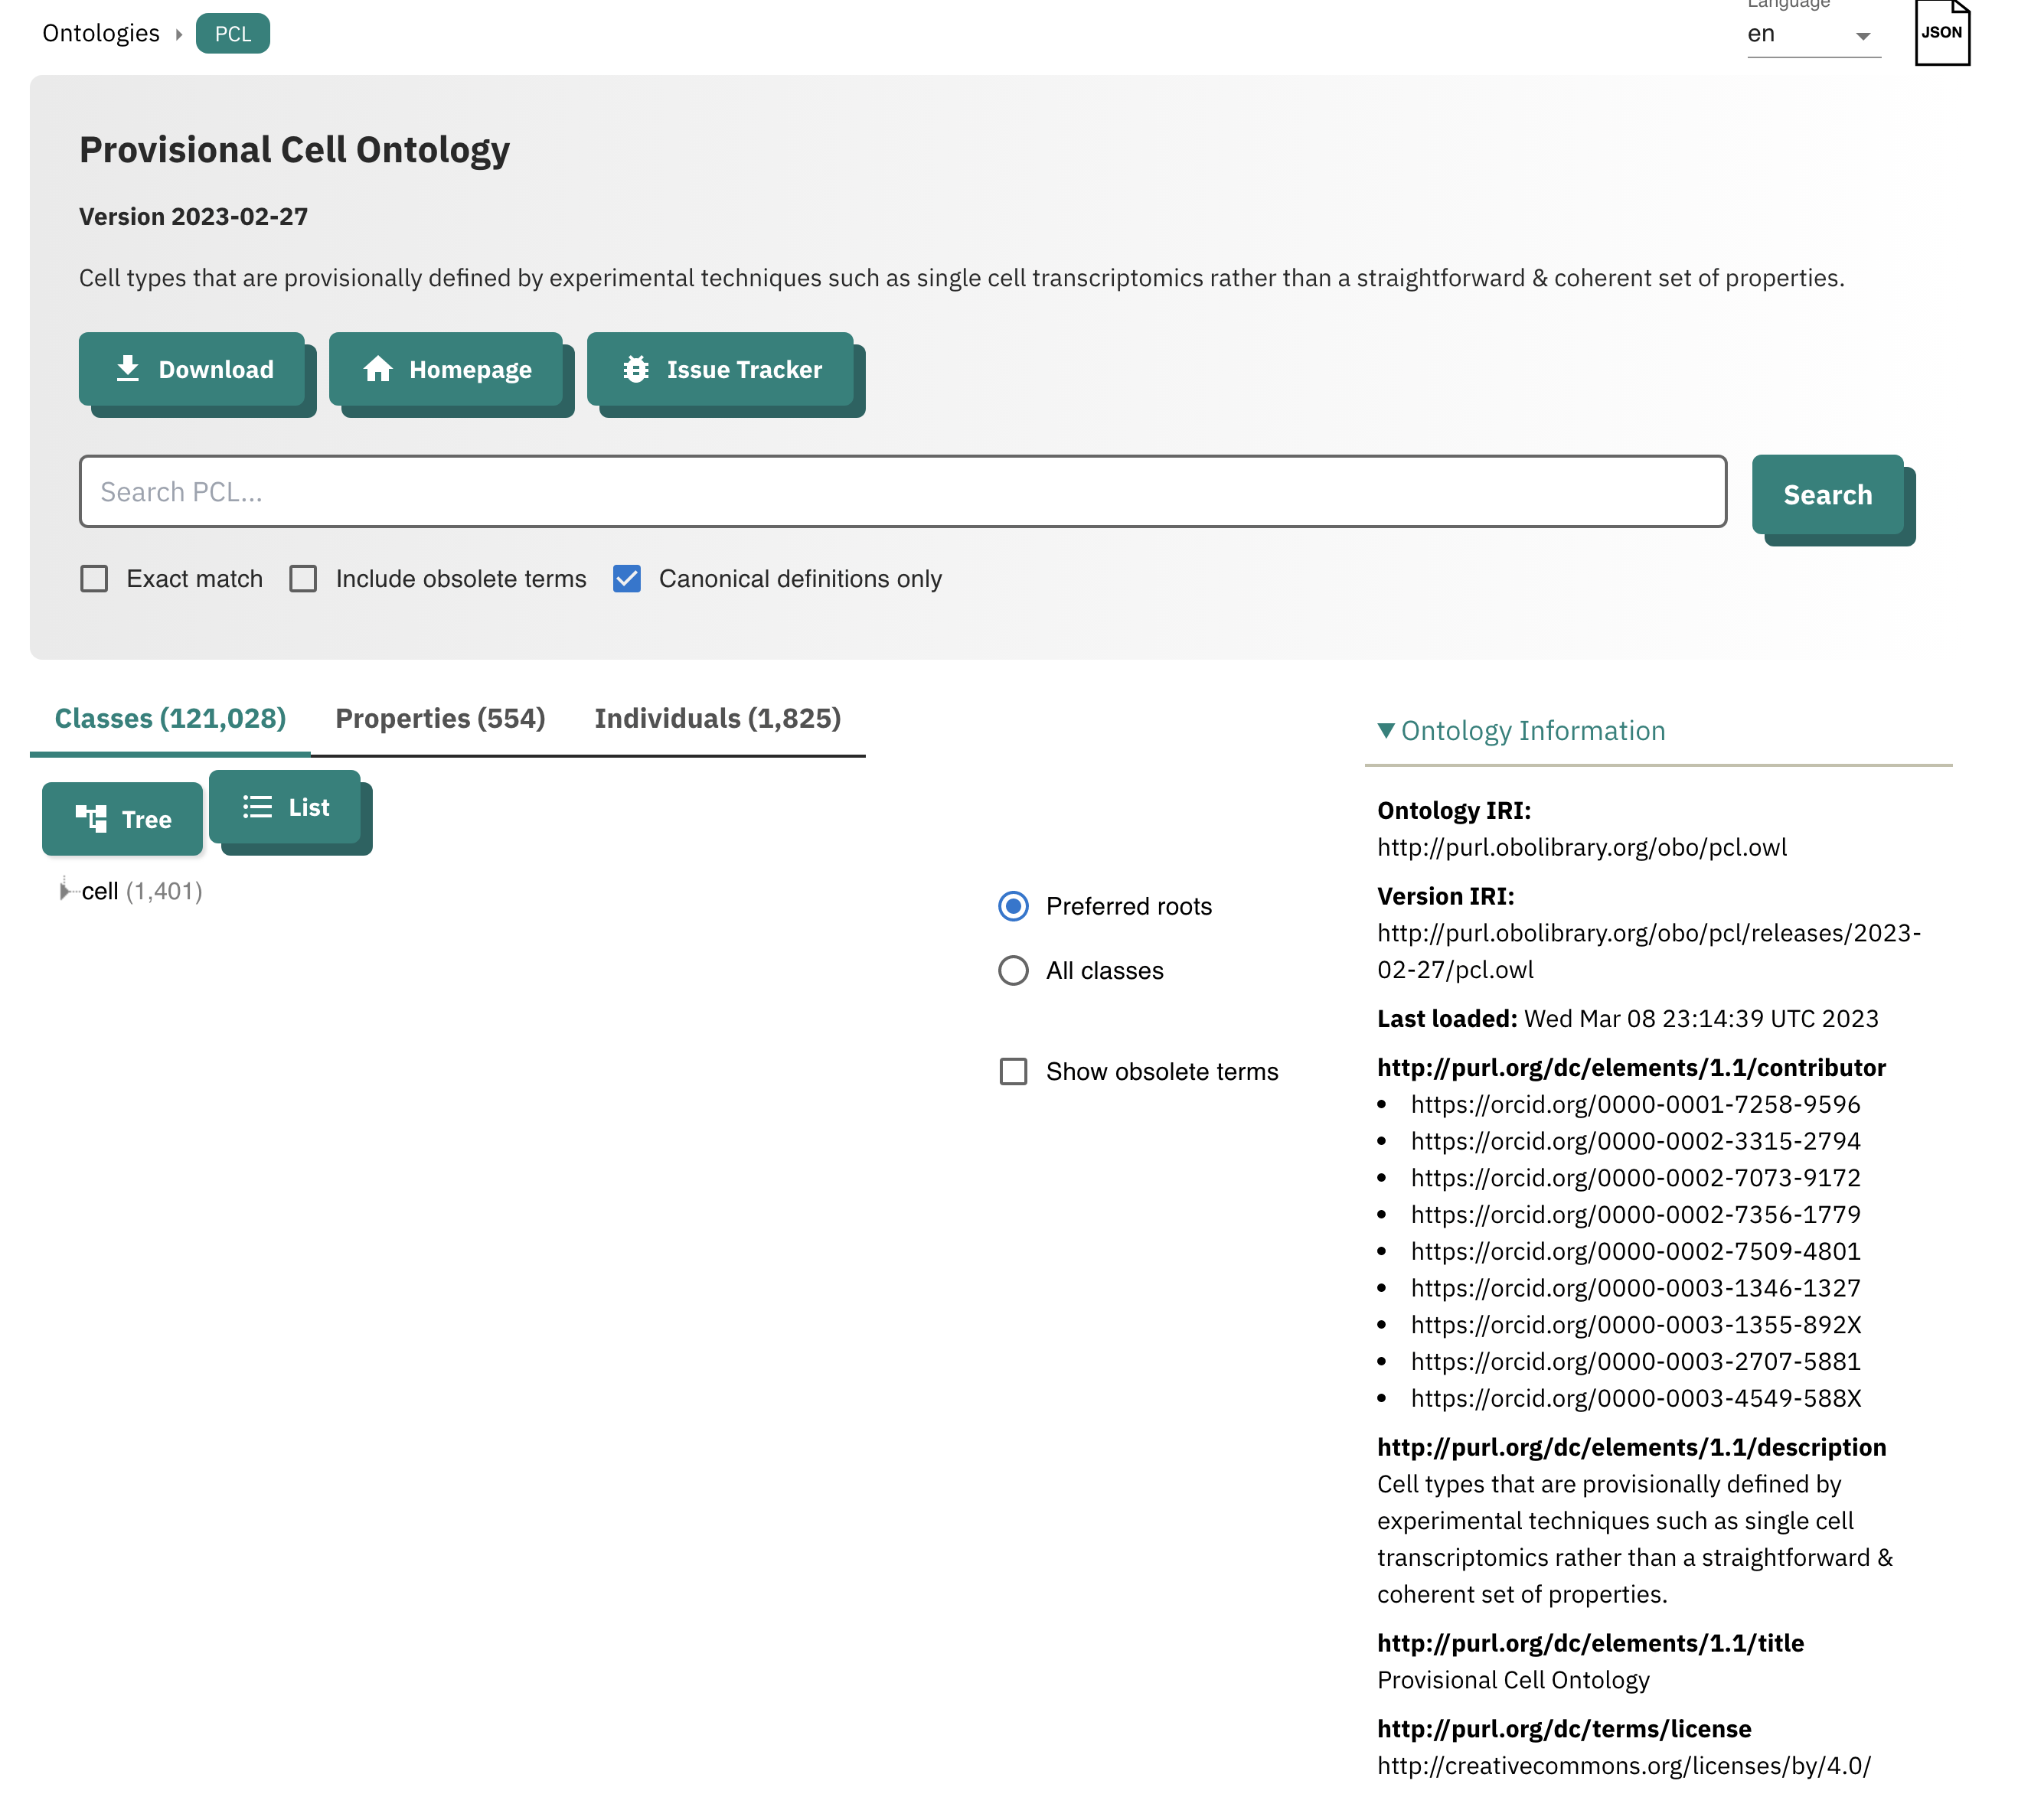
Task: Click the bug icon on Issue Tracker
Action: click(x=636, y=369)
